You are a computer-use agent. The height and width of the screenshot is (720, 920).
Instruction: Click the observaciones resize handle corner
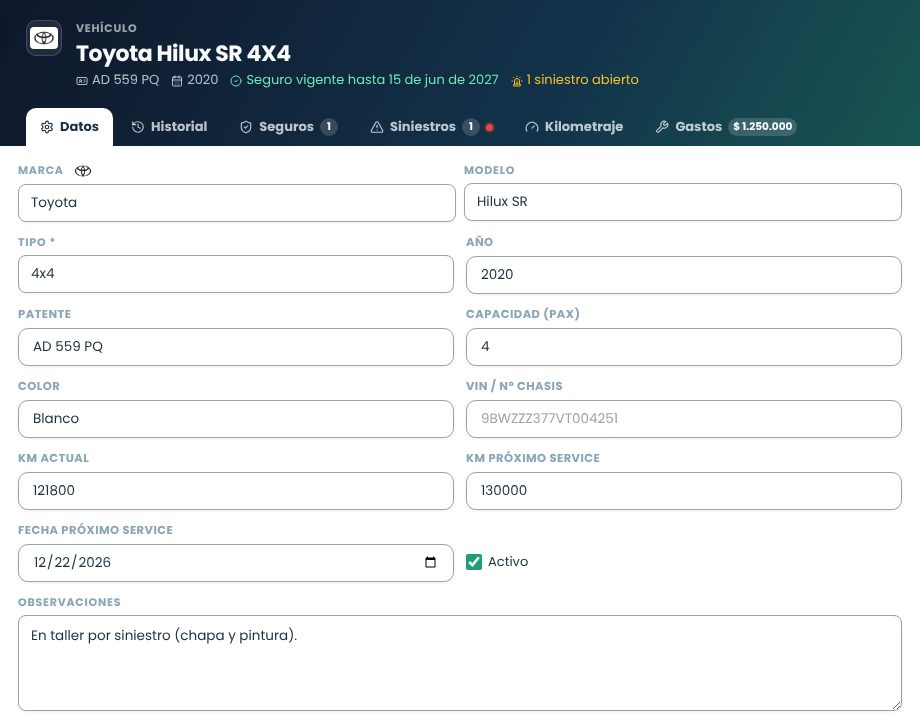pos(896,705)
